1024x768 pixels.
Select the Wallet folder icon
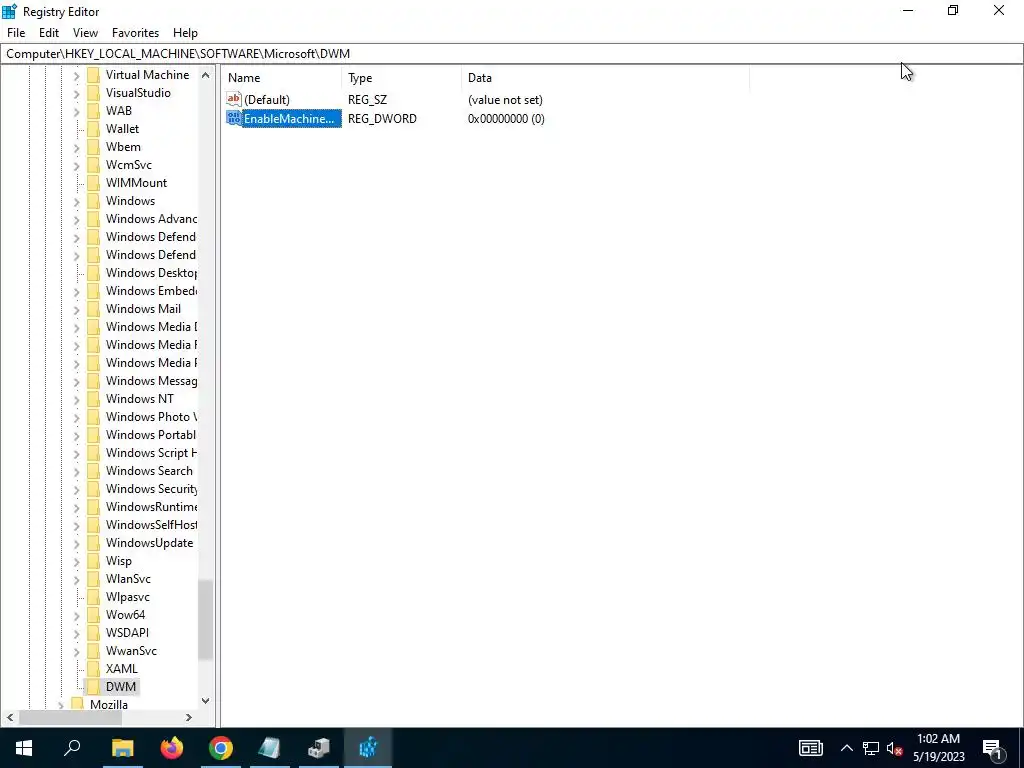93,129
